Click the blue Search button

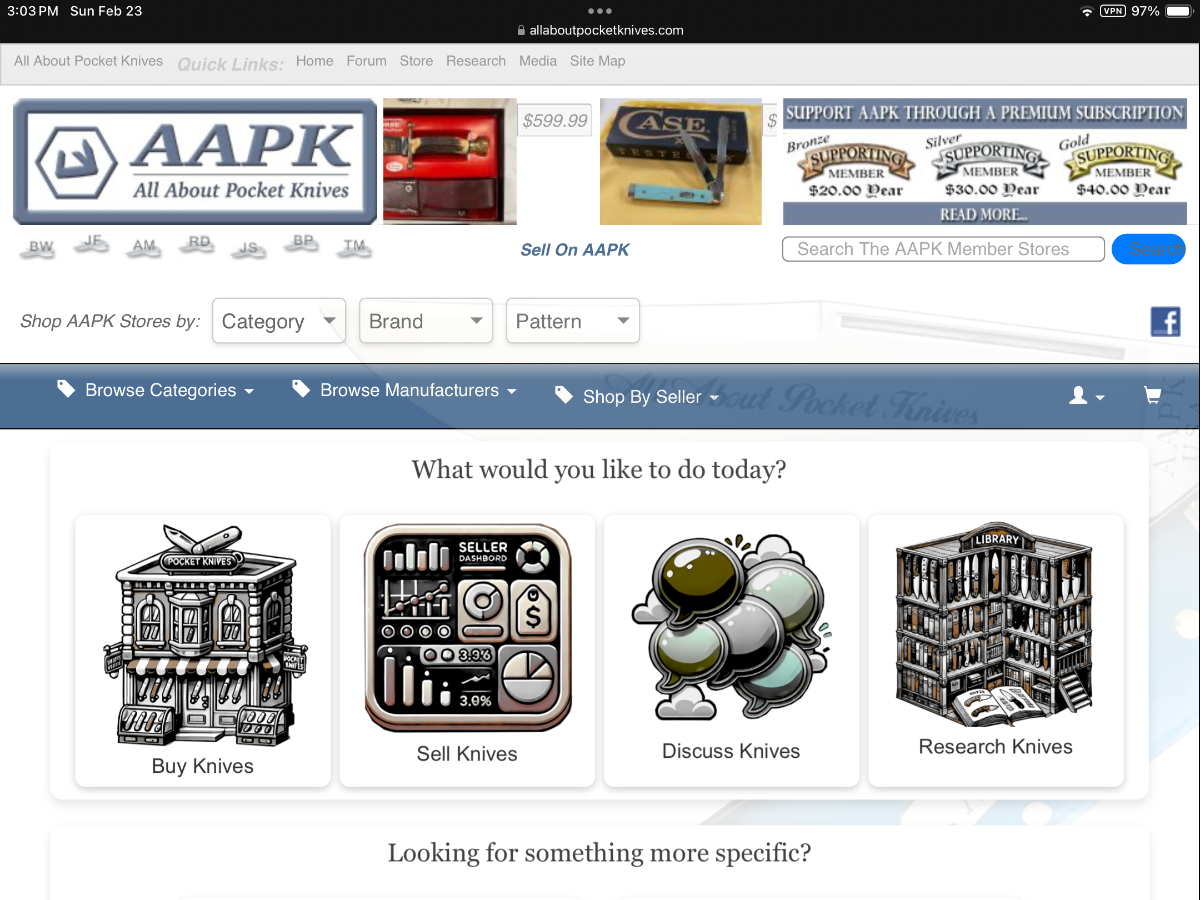1149,249
